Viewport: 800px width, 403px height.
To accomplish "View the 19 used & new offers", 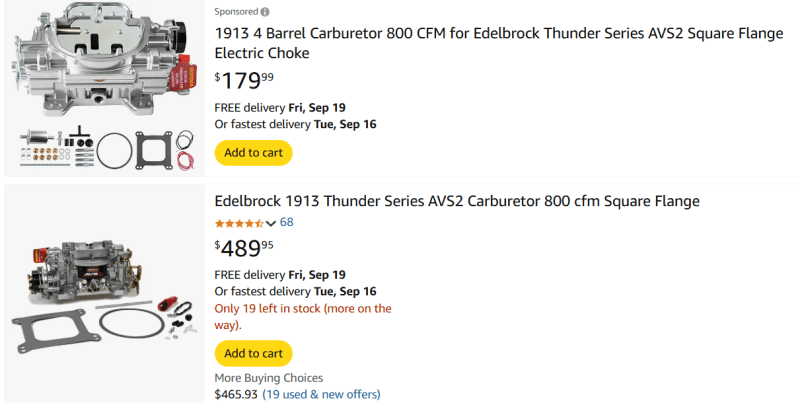I will [x=321, y=394].
